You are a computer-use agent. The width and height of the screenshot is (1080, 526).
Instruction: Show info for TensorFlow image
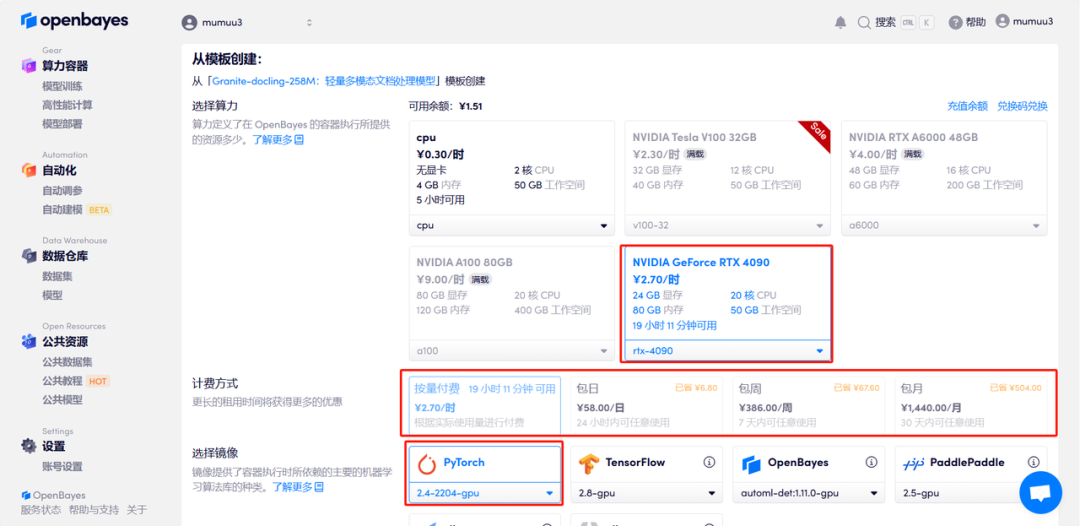709,463
